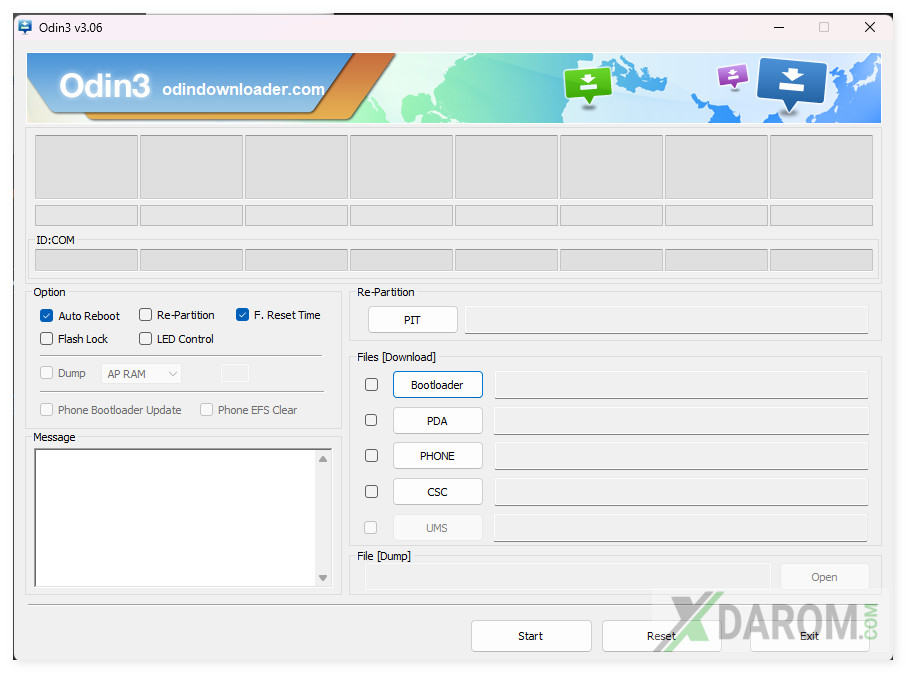Image resolution: width=906 pixels, height=673 pixels.
Task: Click the CSC file button
Action: click(x=437, y=492)
